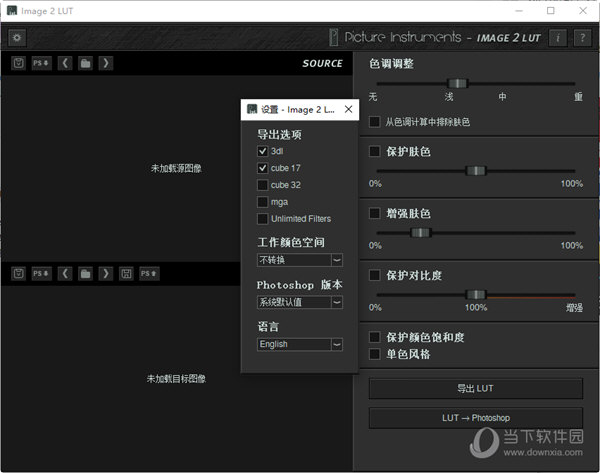Click the 浅 label on tone slider
Image resolution: width=600 pixels, height=473 pixels.
click(449, 96)
